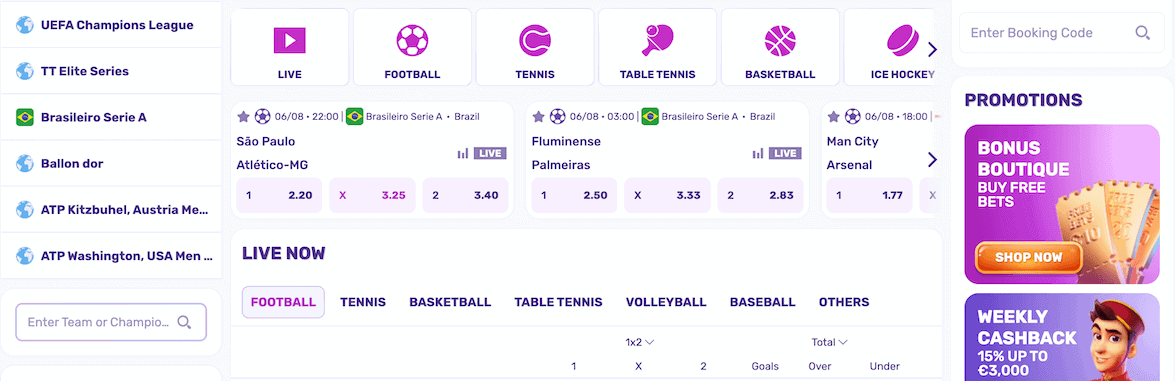Click the SHOP NOW promotion button
Viewport: 1175px width, 381px height.
point(1028,257)
